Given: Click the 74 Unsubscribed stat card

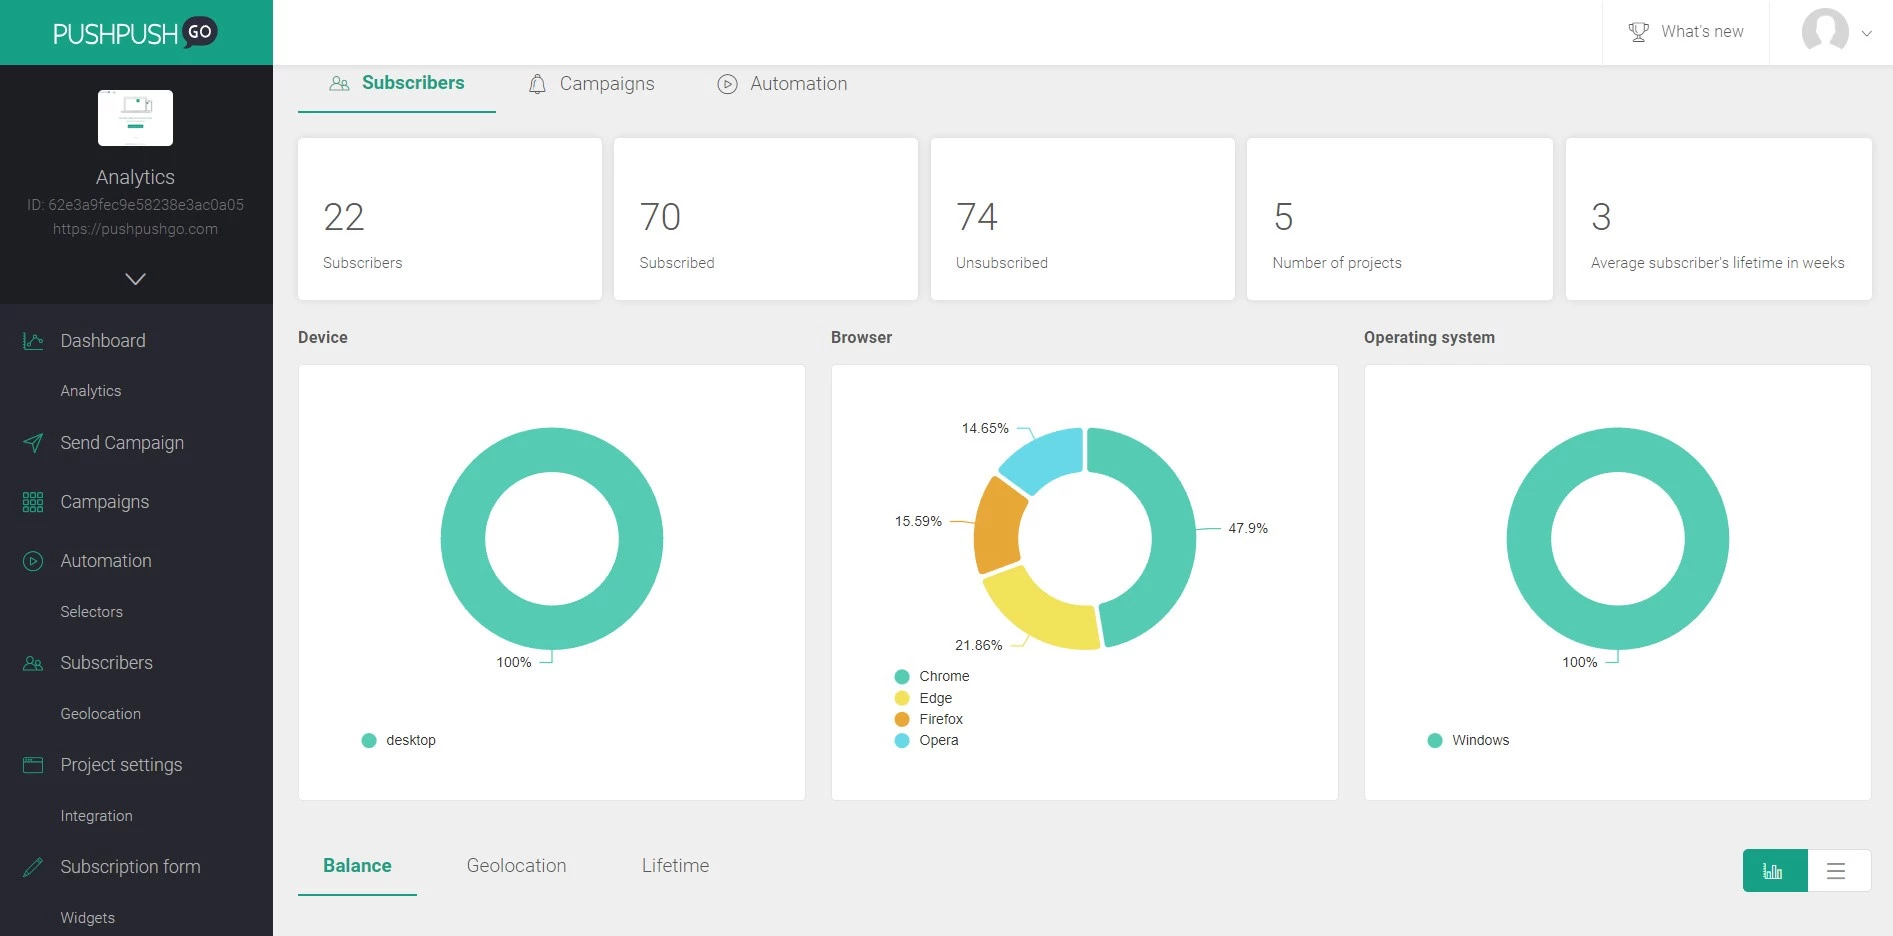Looking at the screenshot, I should pyautogui.click(x=1083, y=219).
